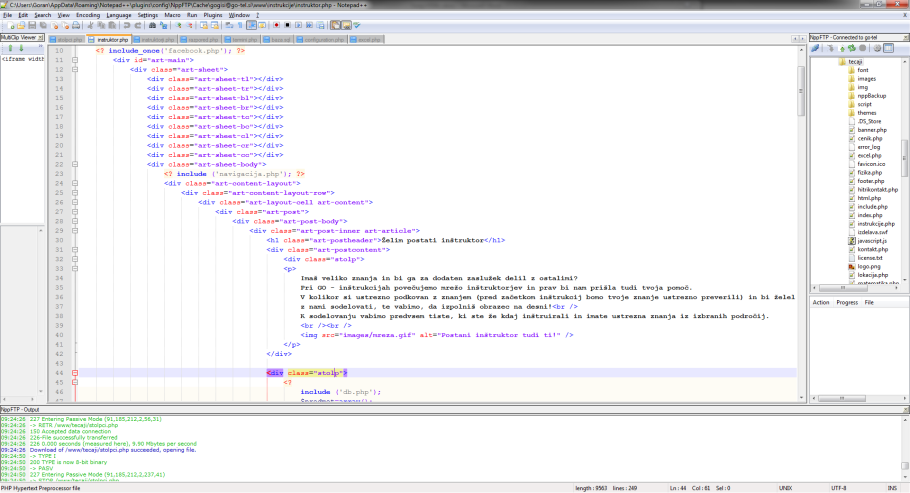Click the Cut scissors icon
The width and height of the screenshot is (910, 493).
90,26
